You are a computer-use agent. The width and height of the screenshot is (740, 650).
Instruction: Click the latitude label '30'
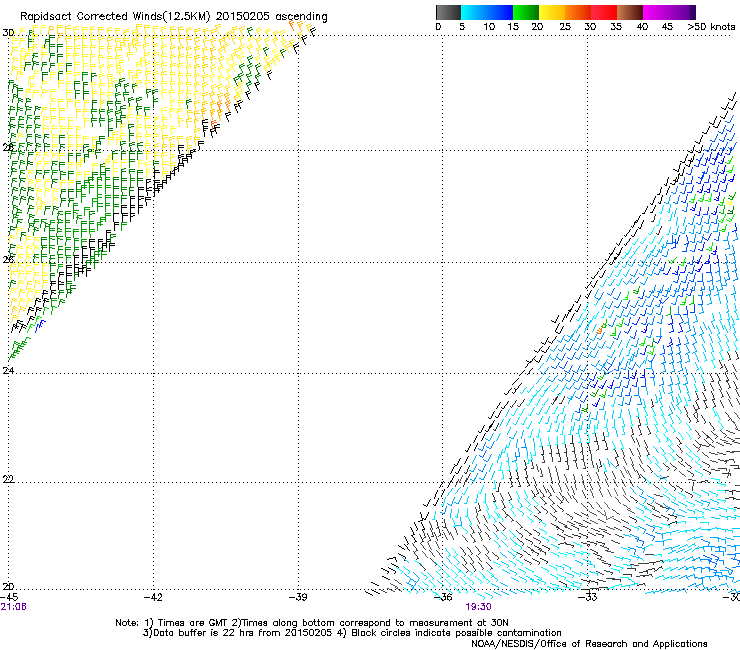point(8,33)
